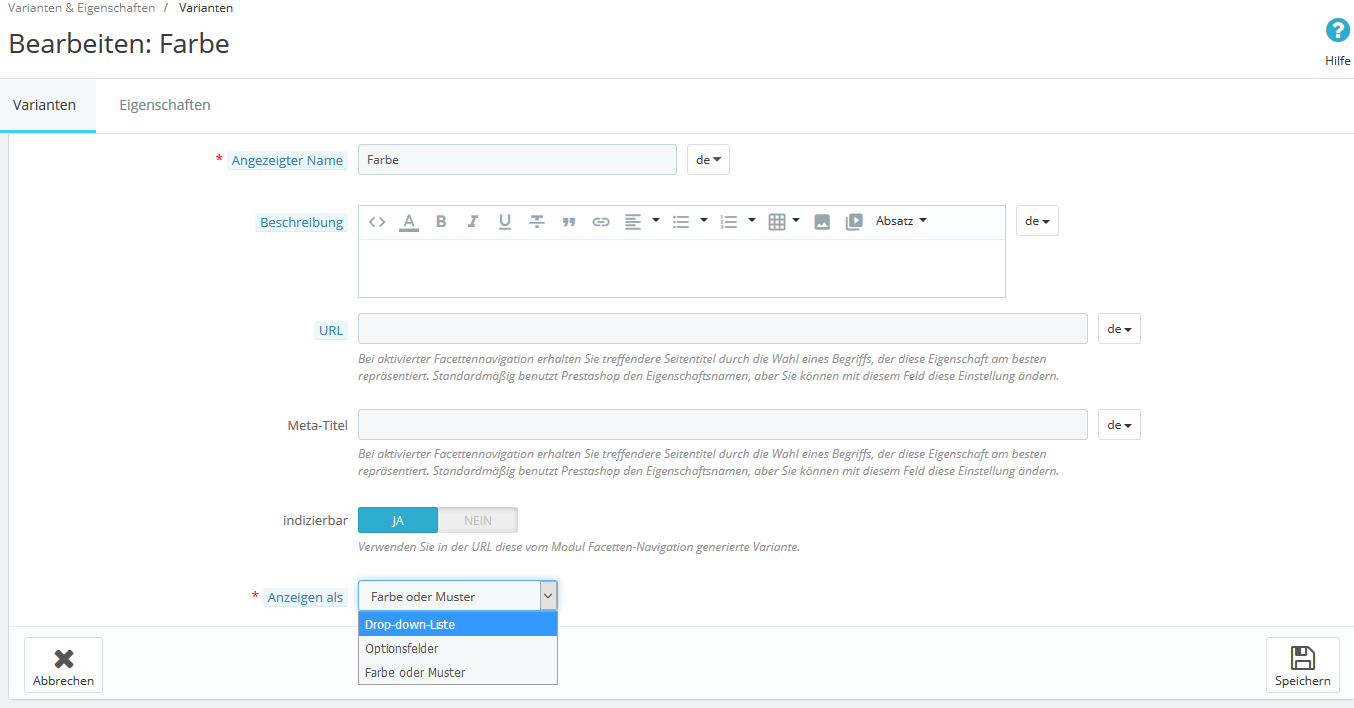This screenshot has height=708, width=1354.
Task: Open language selector next to Meta-Titel
Action: (x=1119, y=425)
